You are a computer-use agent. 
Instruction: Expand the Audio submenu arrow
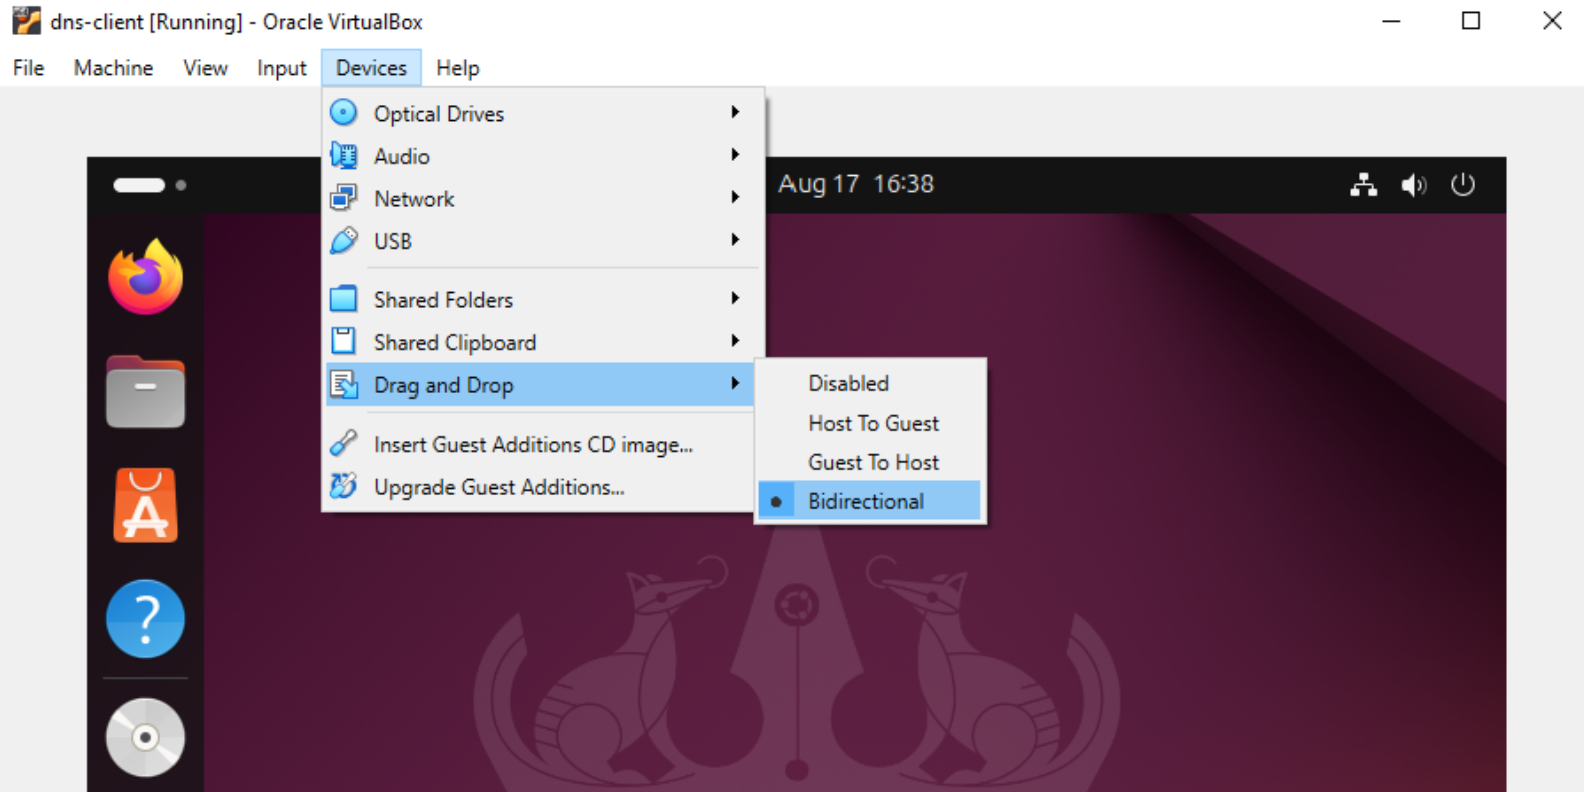tap(735, 154)
